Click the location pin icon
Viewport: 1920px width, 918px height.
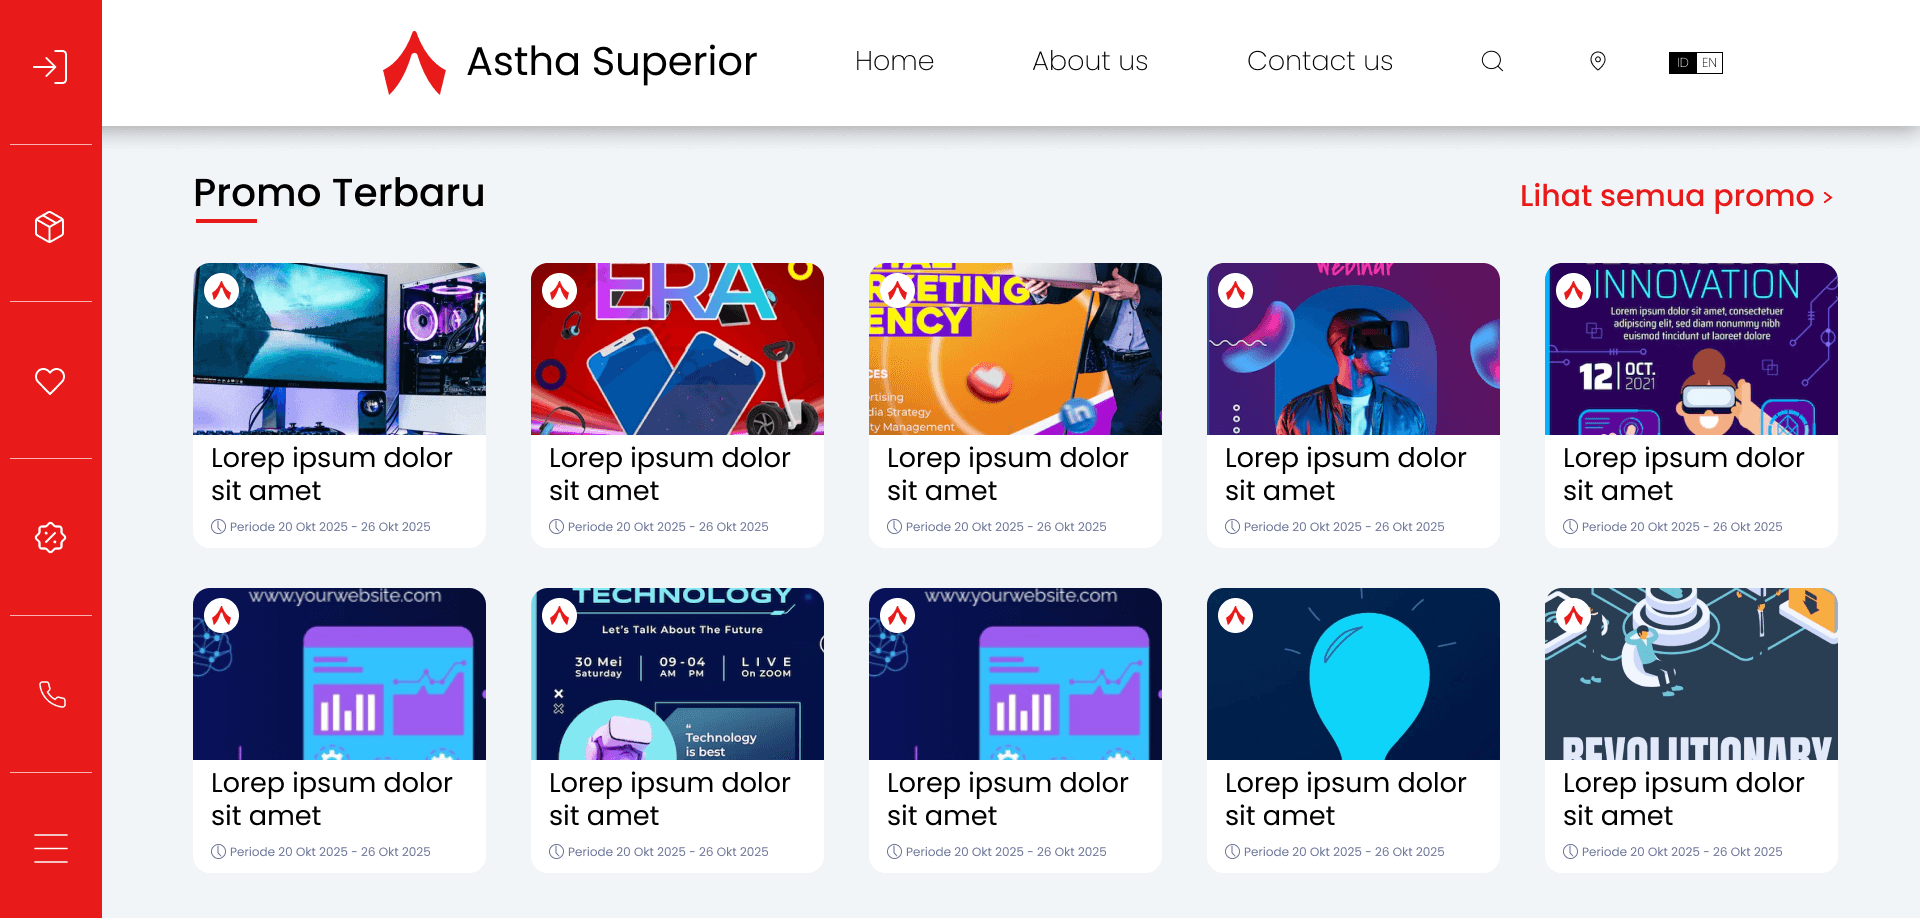(1598, 61)
